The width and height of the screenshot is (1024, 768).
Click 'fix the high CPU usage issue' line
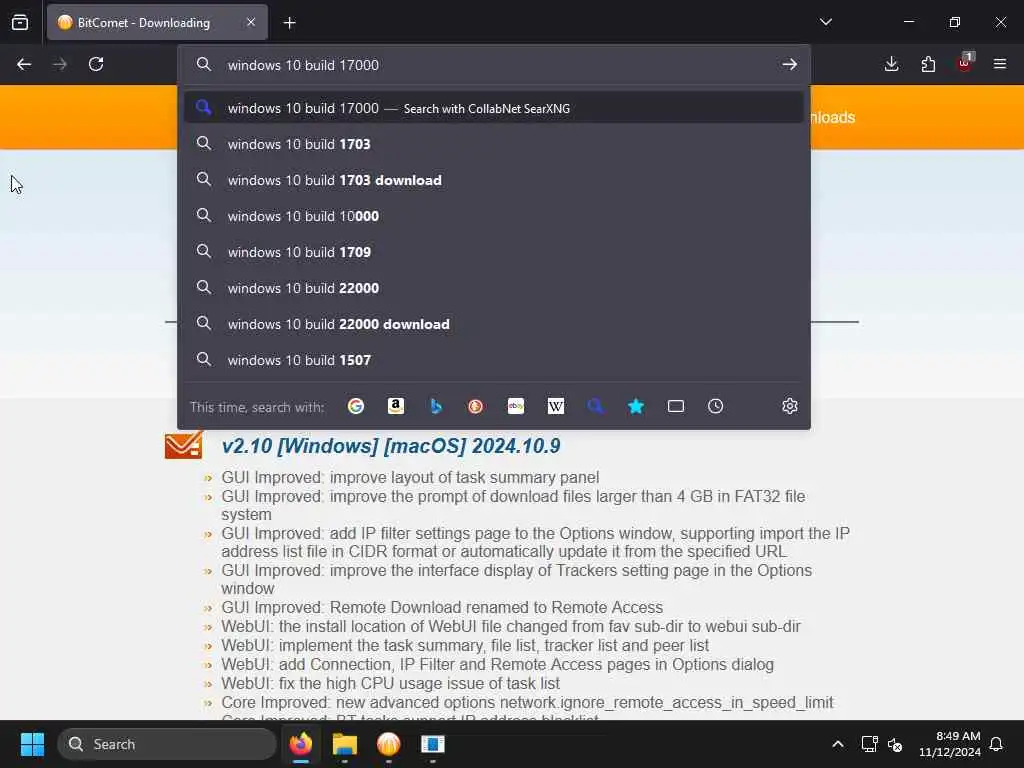click(x=391, y=683)
